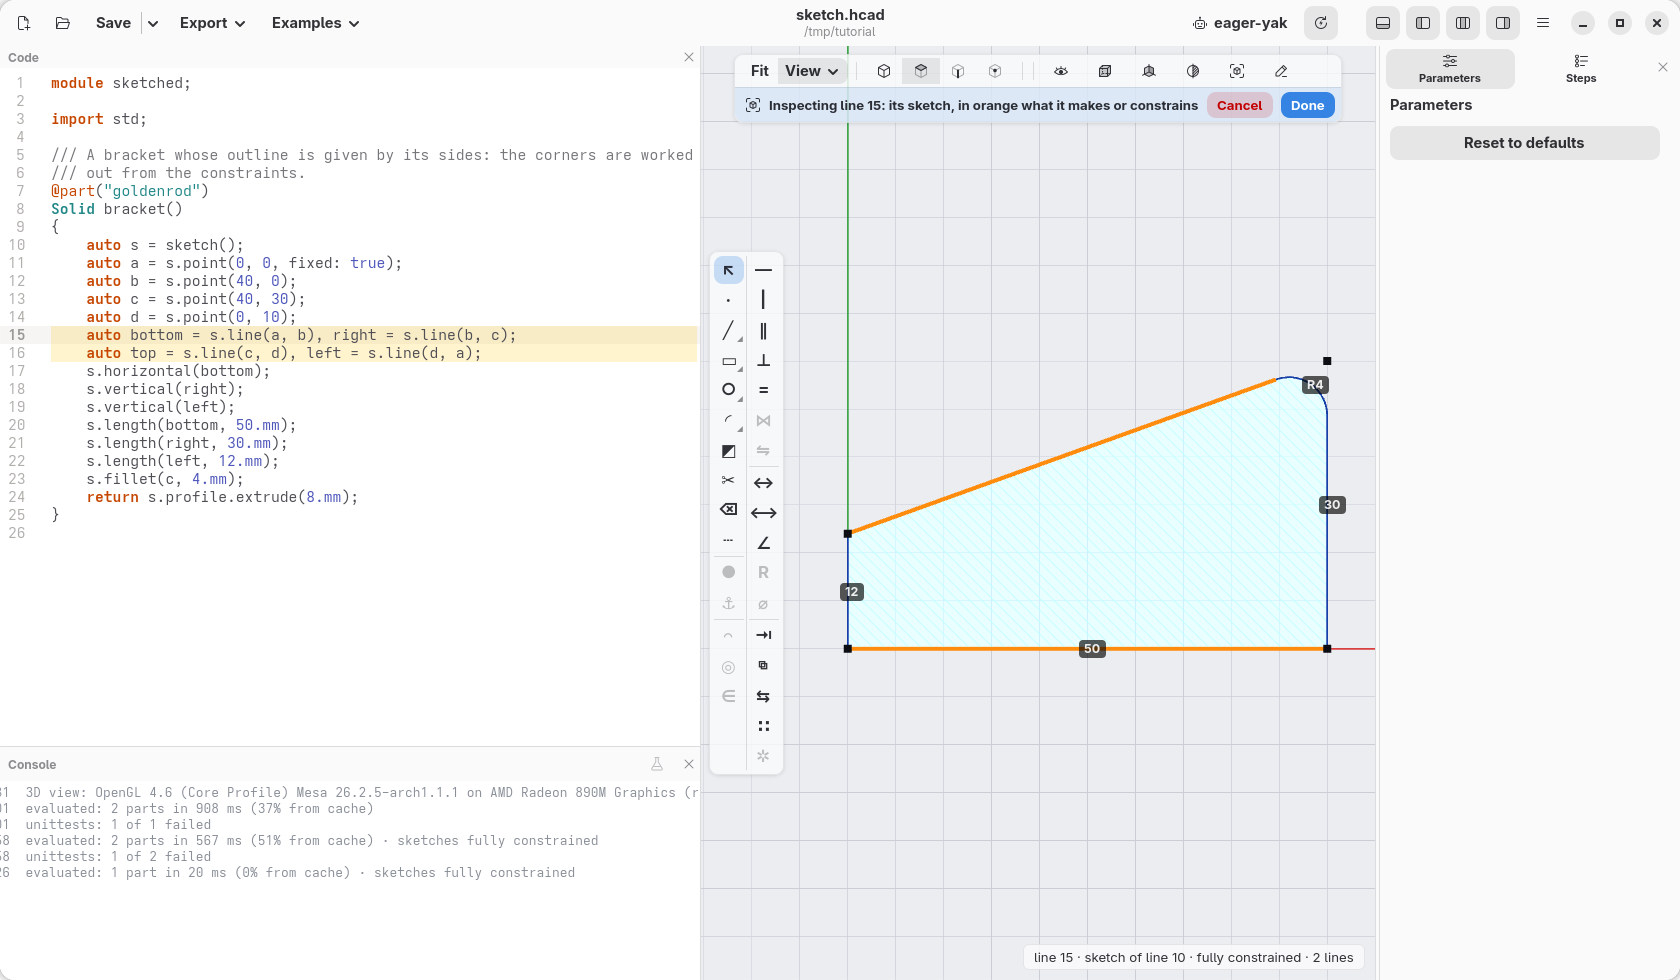
Task: Pick the line drawing tool
Action: (x=728, y=330)
